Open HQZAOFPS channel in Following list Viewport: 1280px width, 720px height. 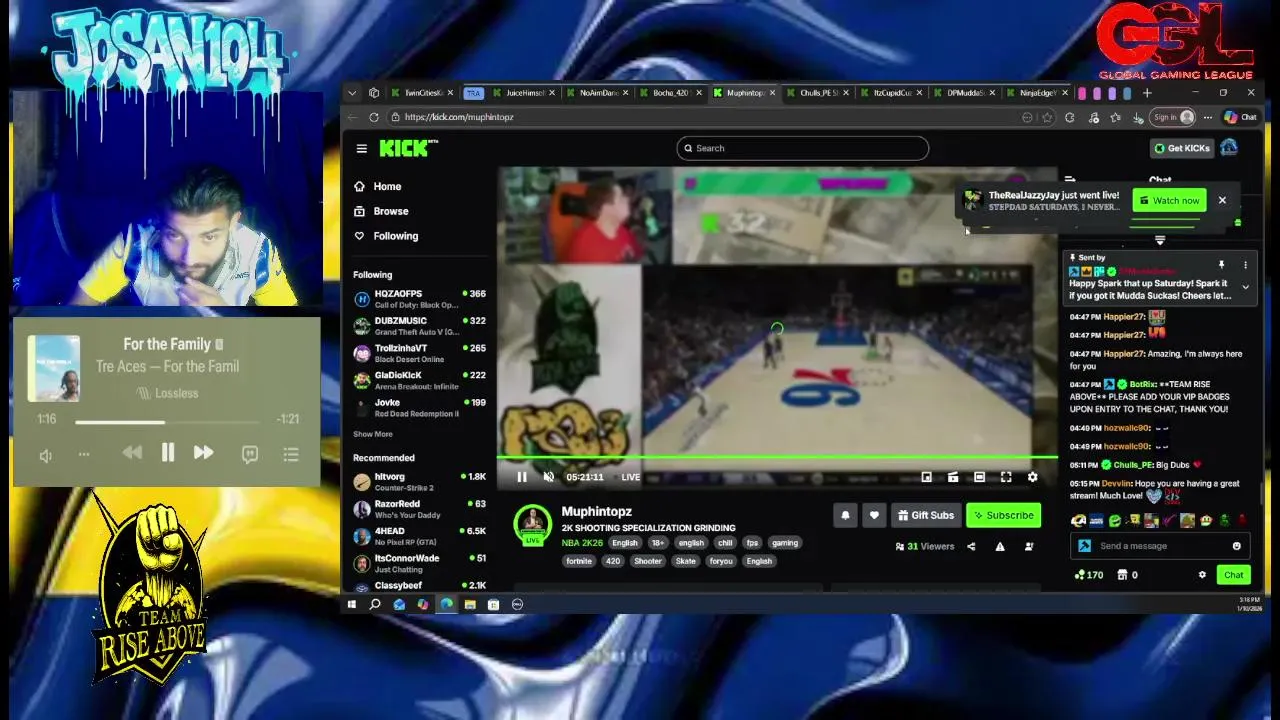pyautogui.click(x=419, y=299)
